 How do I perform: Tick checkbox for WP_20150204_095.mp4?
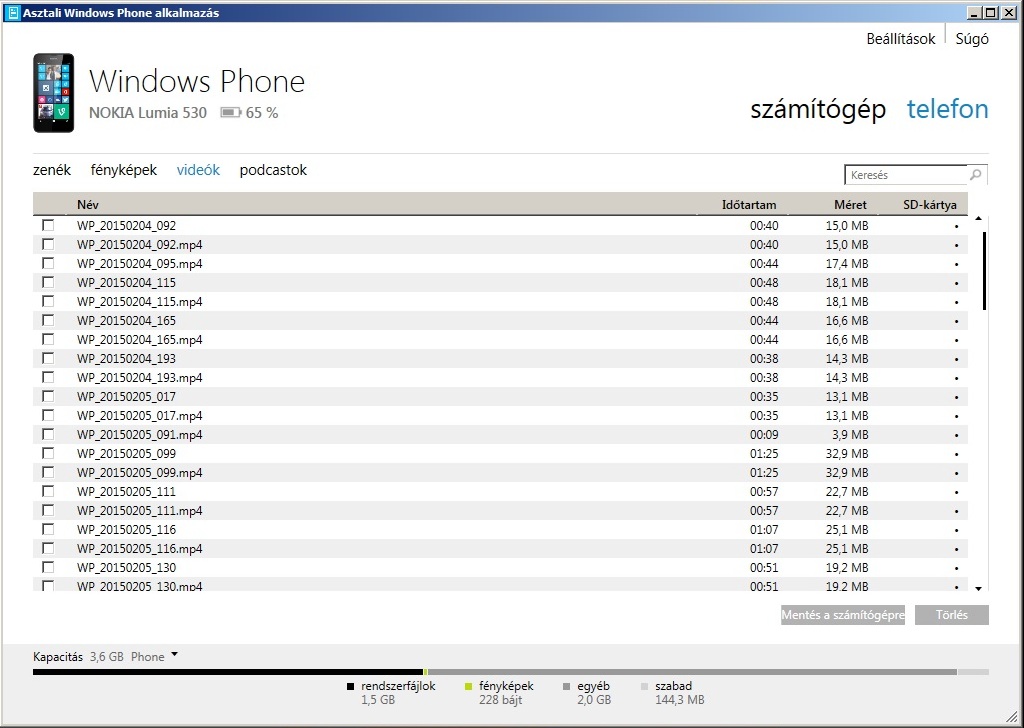(48, 263)
